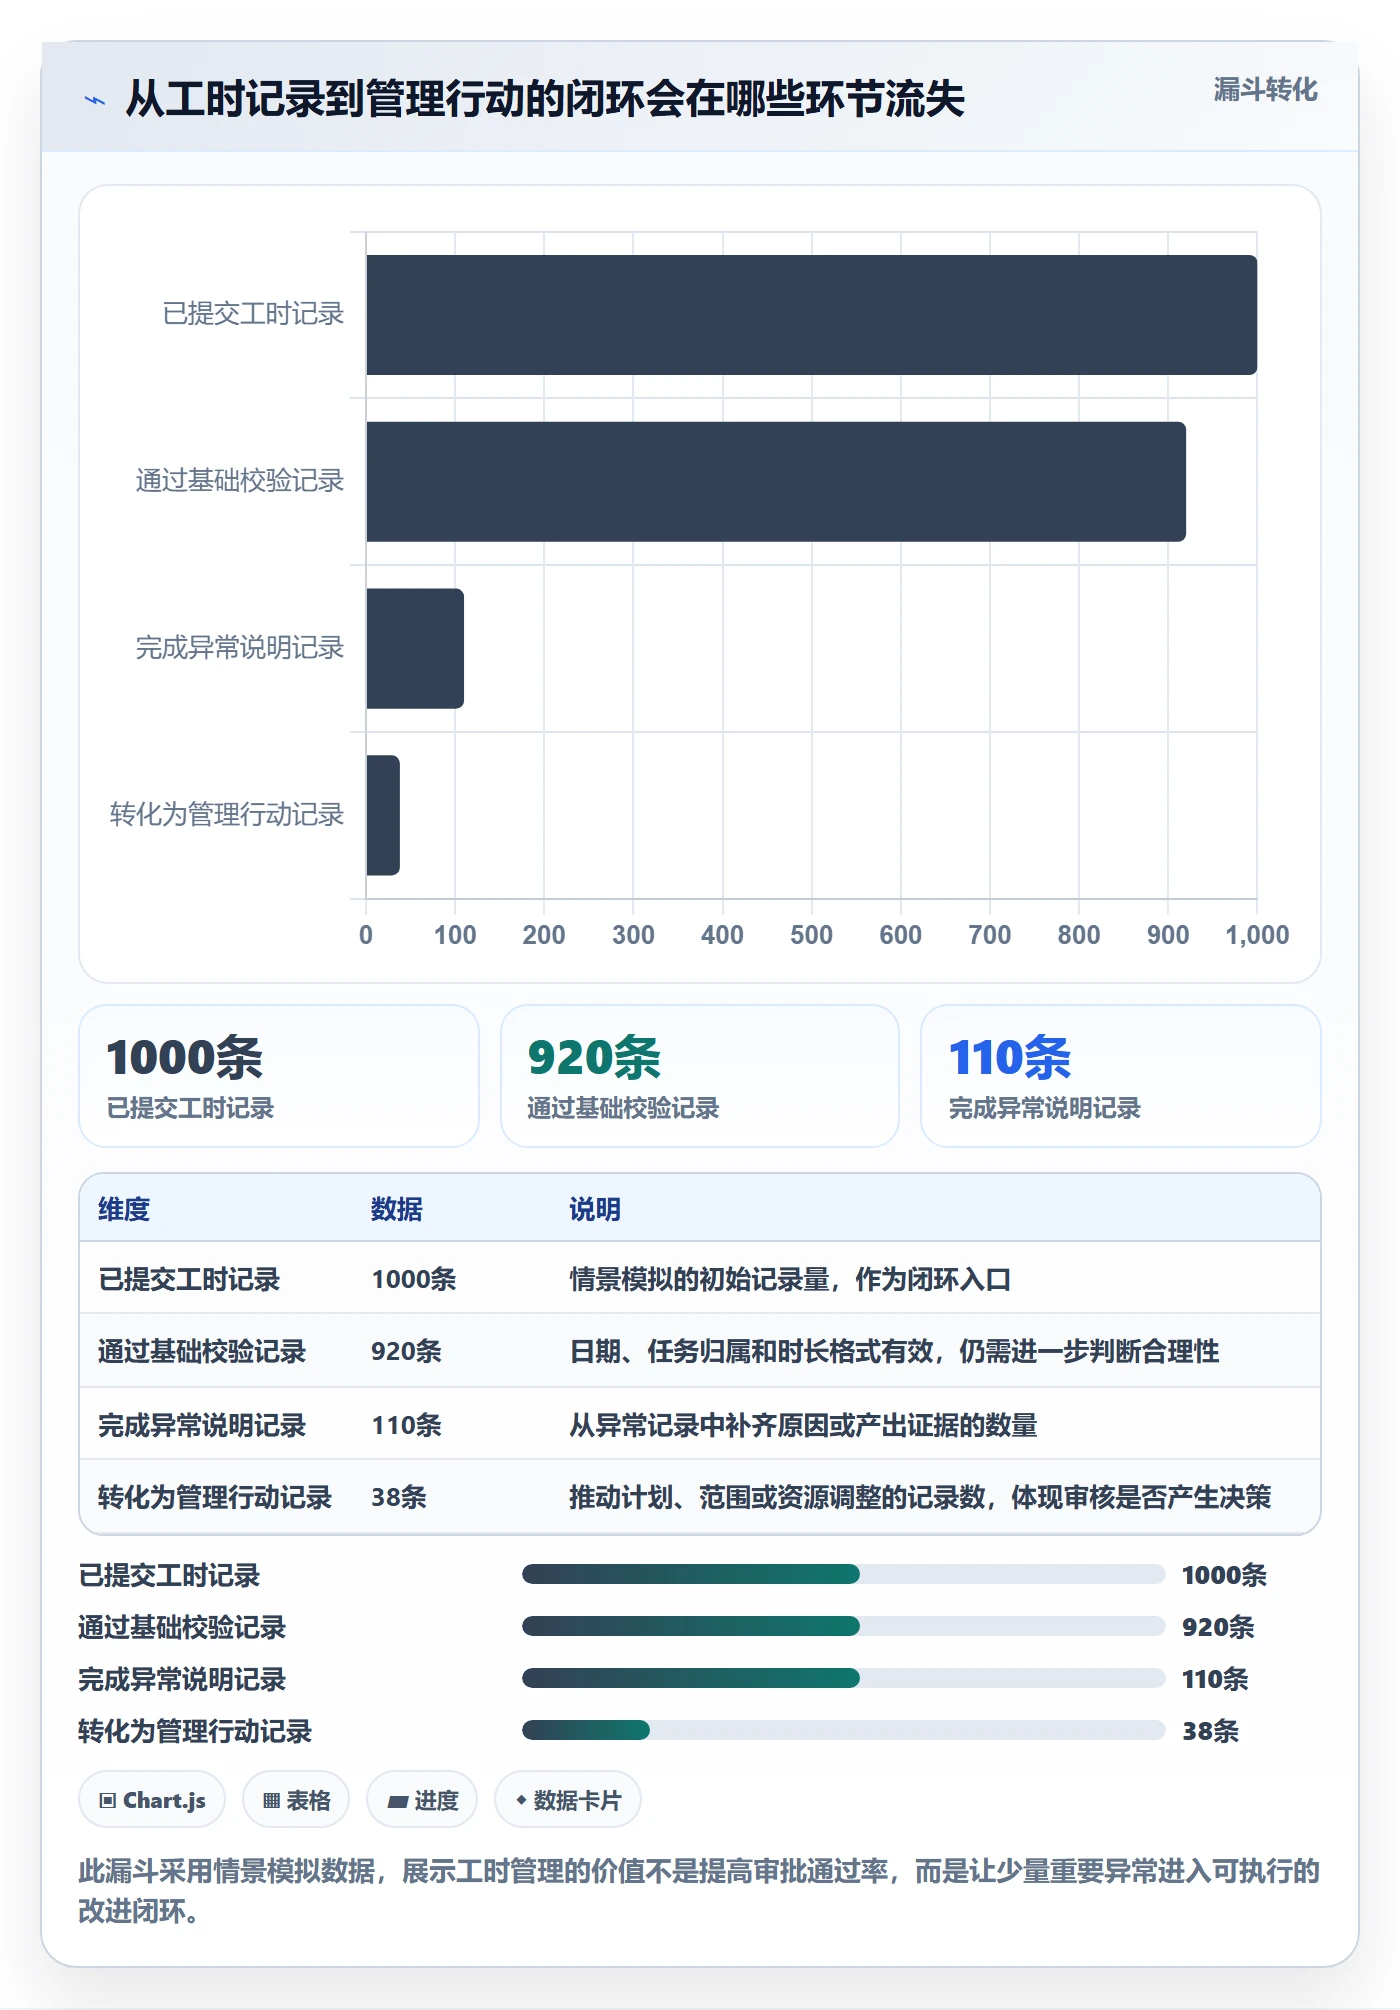Click the progress bar for 转化为管理行动记录
Image resolution: width=1400 pixels, height=2010 pixels.
tap(844, 1731)
